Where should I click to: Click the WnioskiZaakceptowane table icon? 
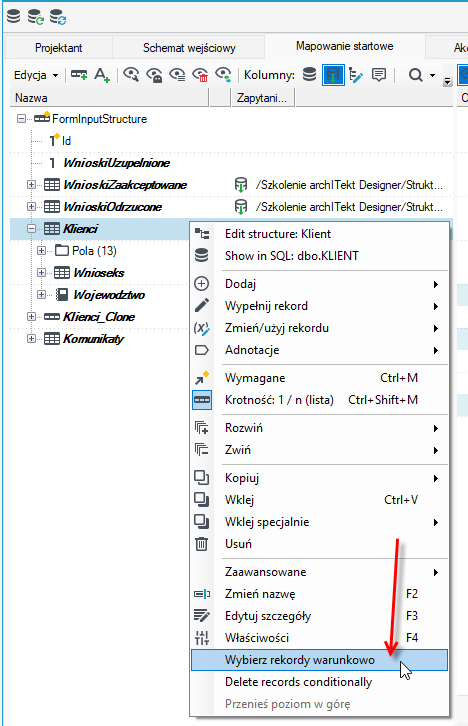click(52, 185)
